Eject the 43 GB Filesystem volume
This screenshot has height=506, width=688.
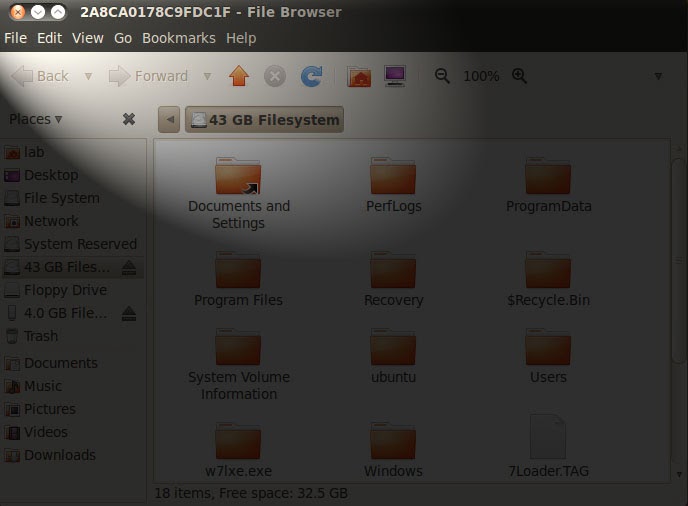pyautogui.click(x=129, y=267)
